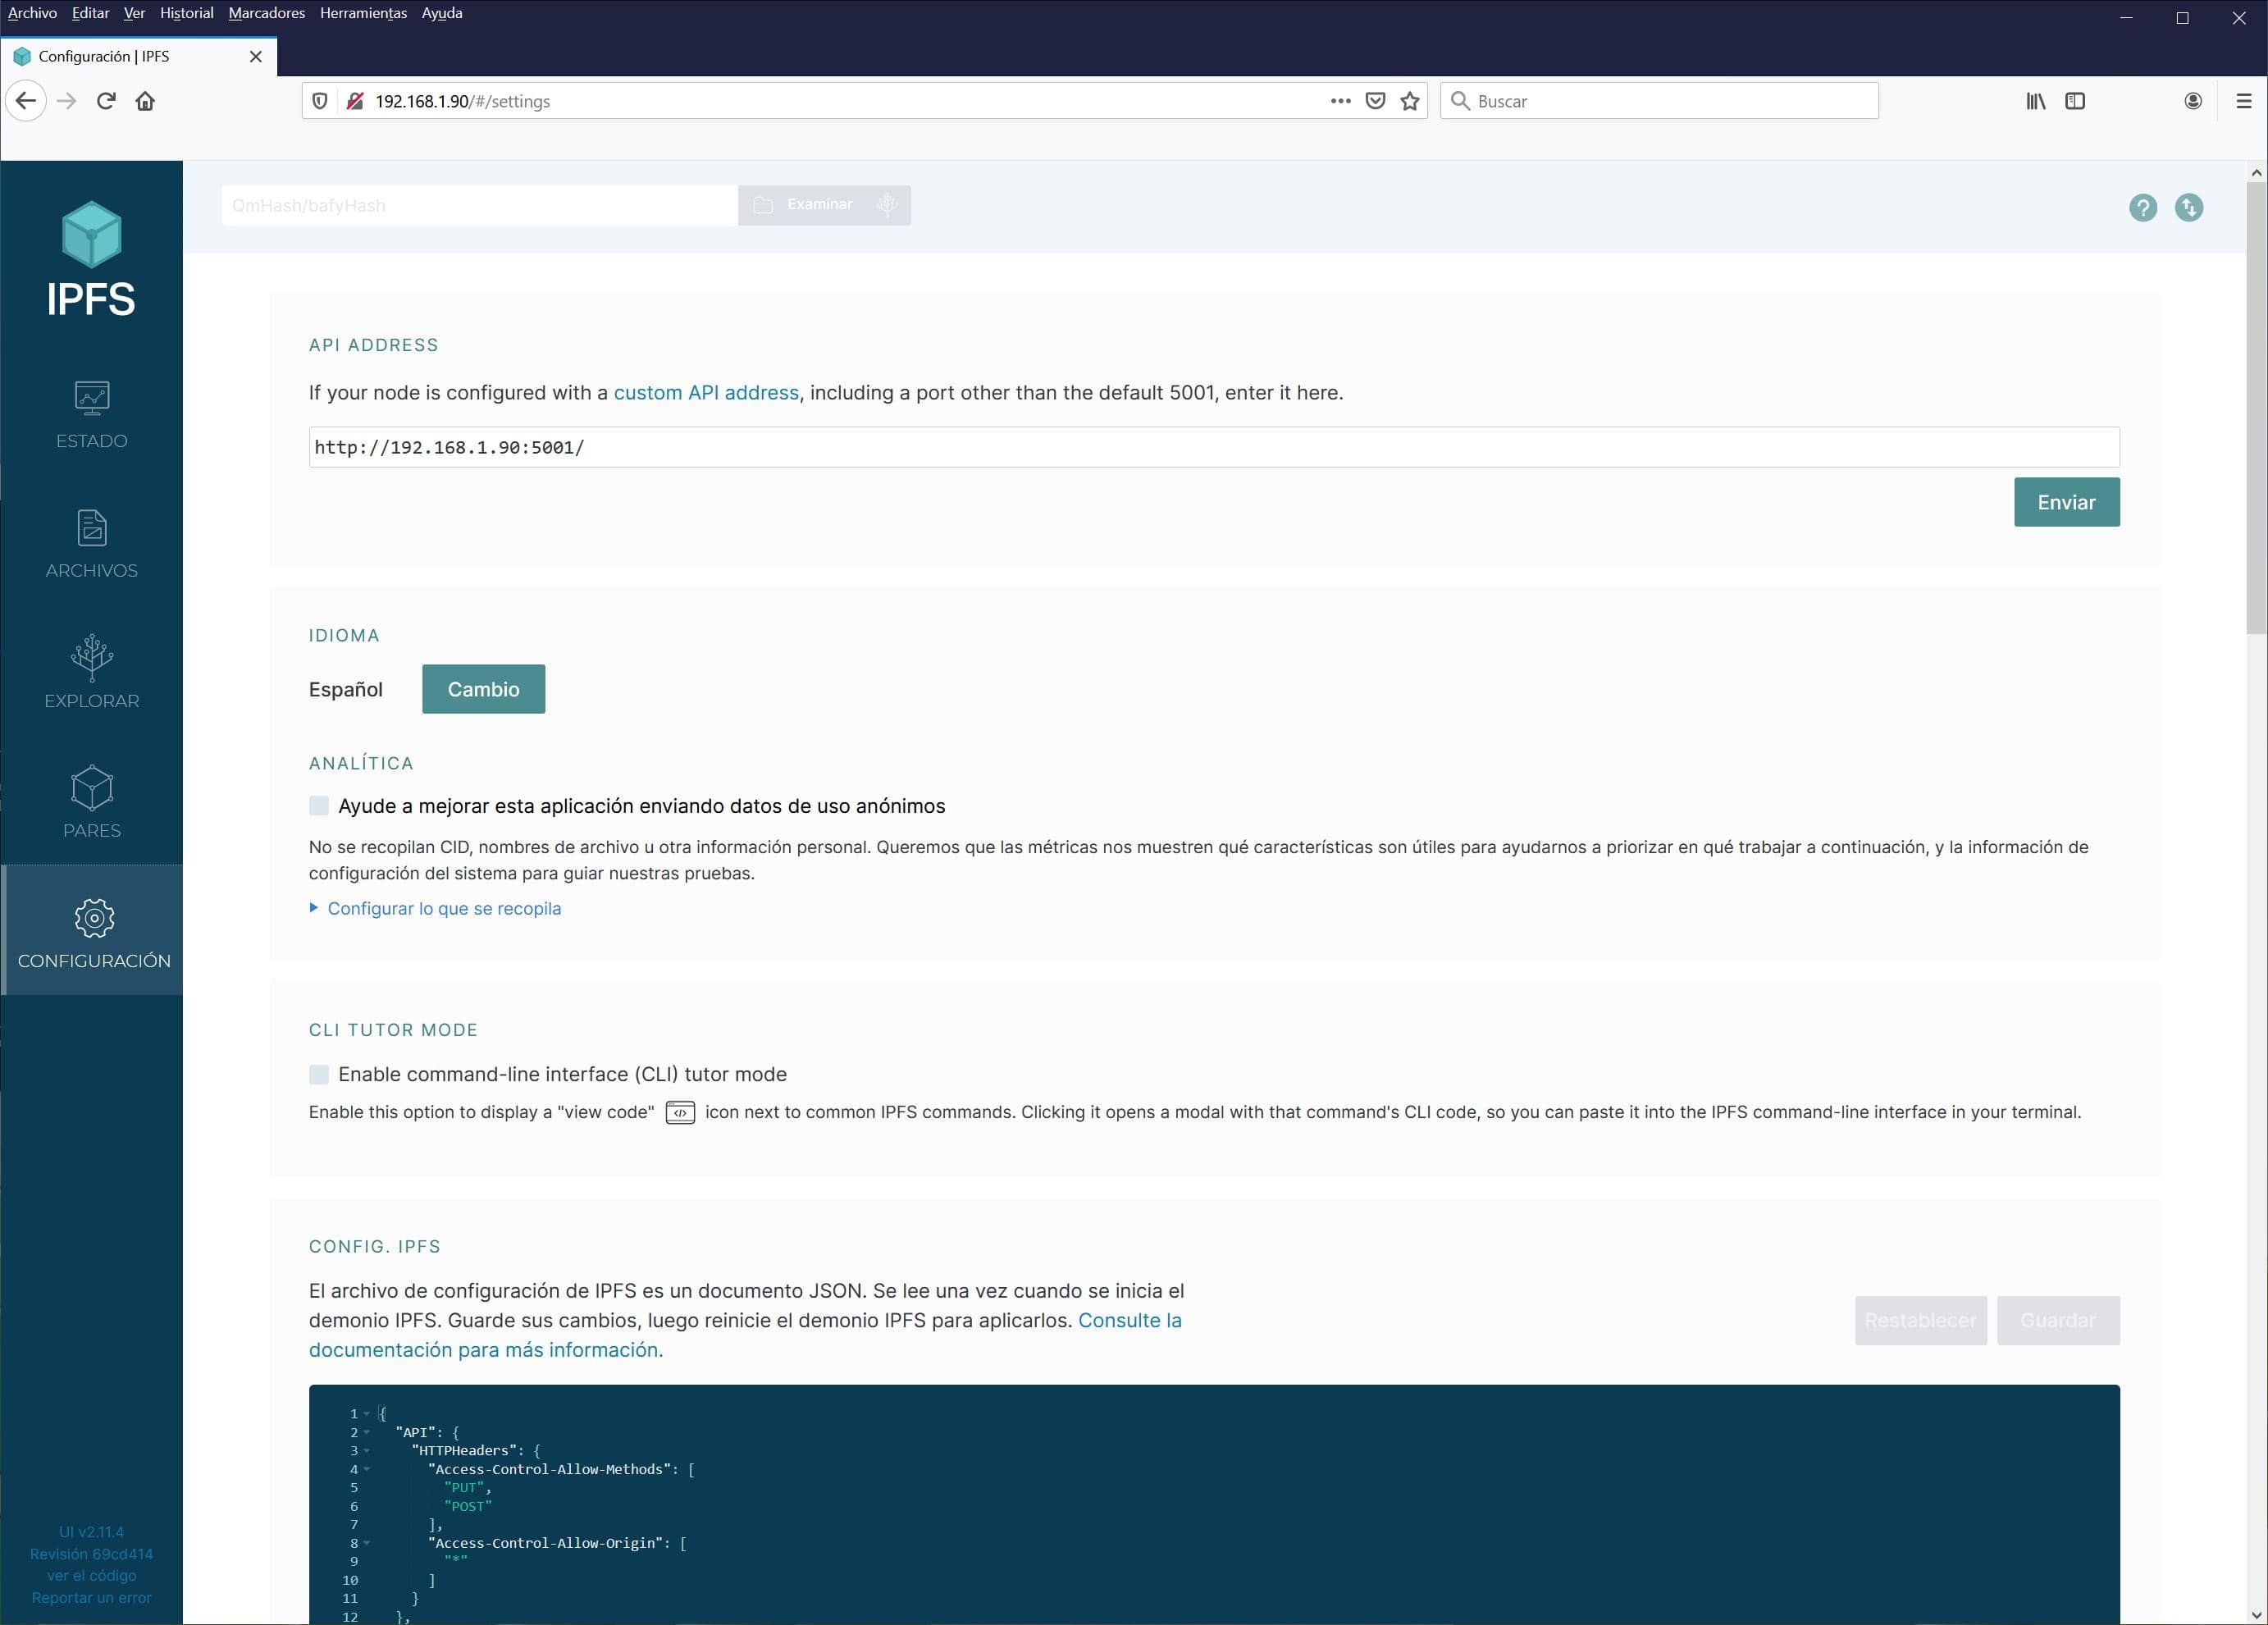Expand 'Configurar lo que se recopila'

(x=444, y=908)
